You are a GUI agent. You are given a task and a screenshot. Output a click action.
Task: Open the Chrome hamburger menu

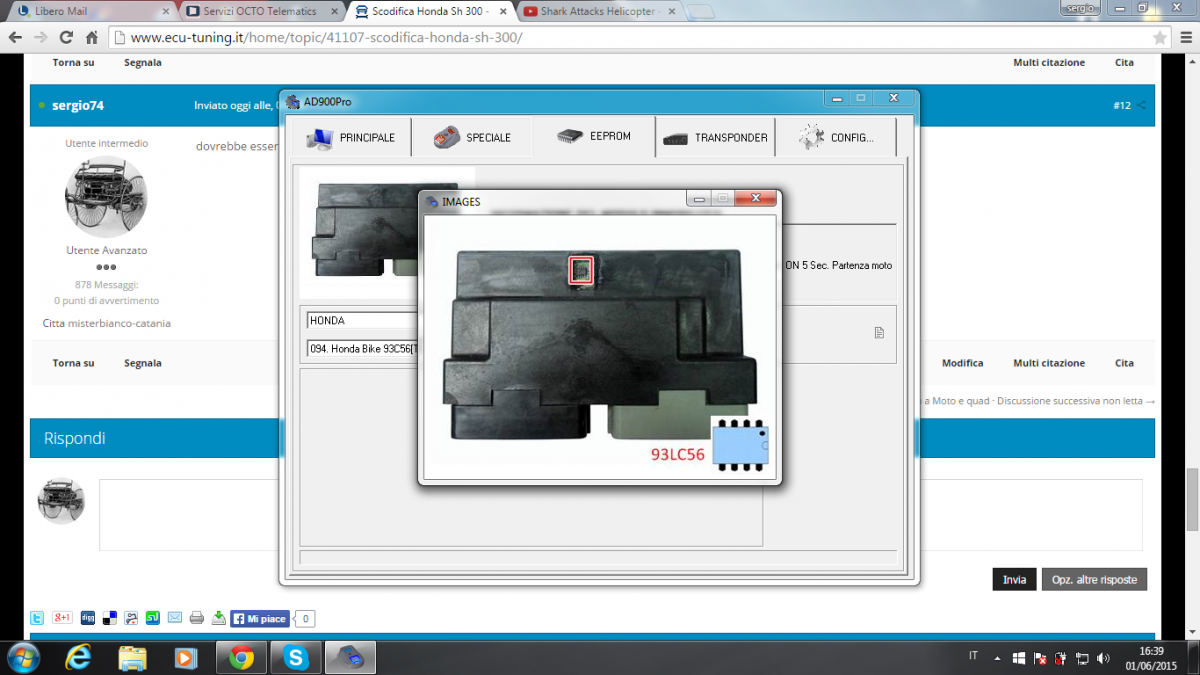[x=1185, y=37]
